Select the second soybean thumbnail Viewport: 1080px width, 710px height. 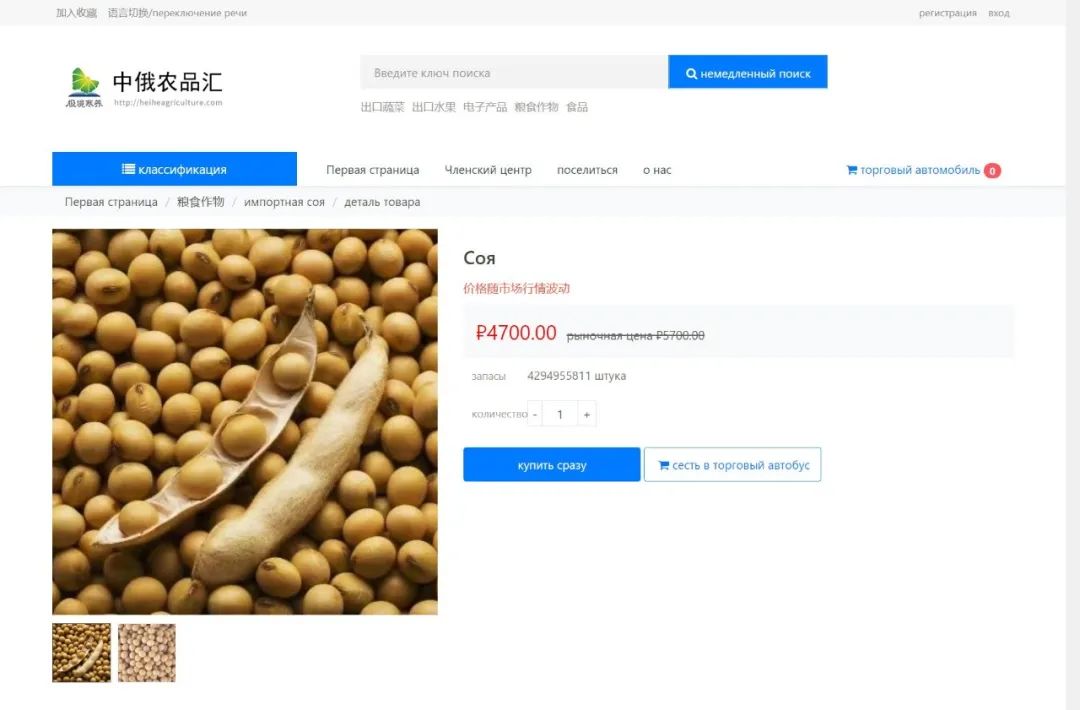coord(147,653)
